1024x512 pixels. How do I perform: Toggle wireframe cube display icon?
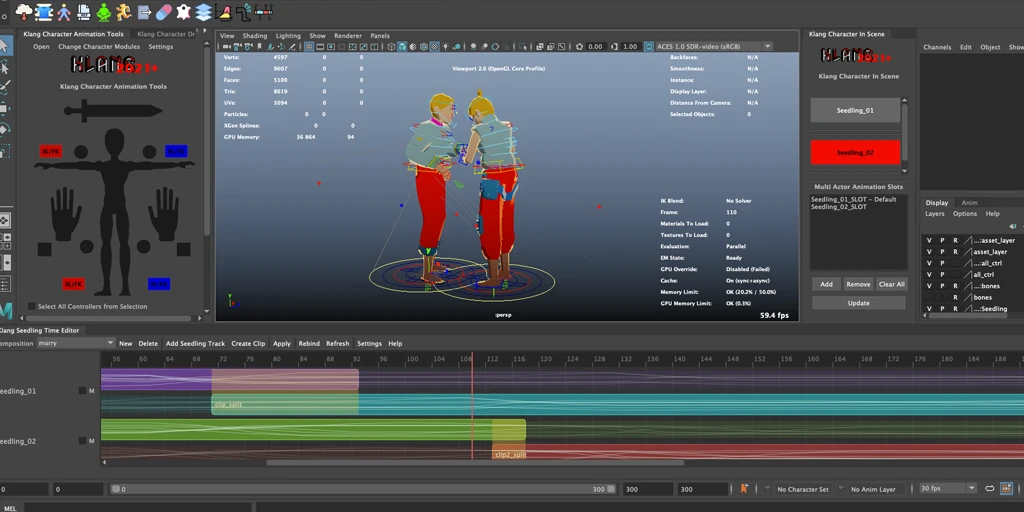[391, 46]
